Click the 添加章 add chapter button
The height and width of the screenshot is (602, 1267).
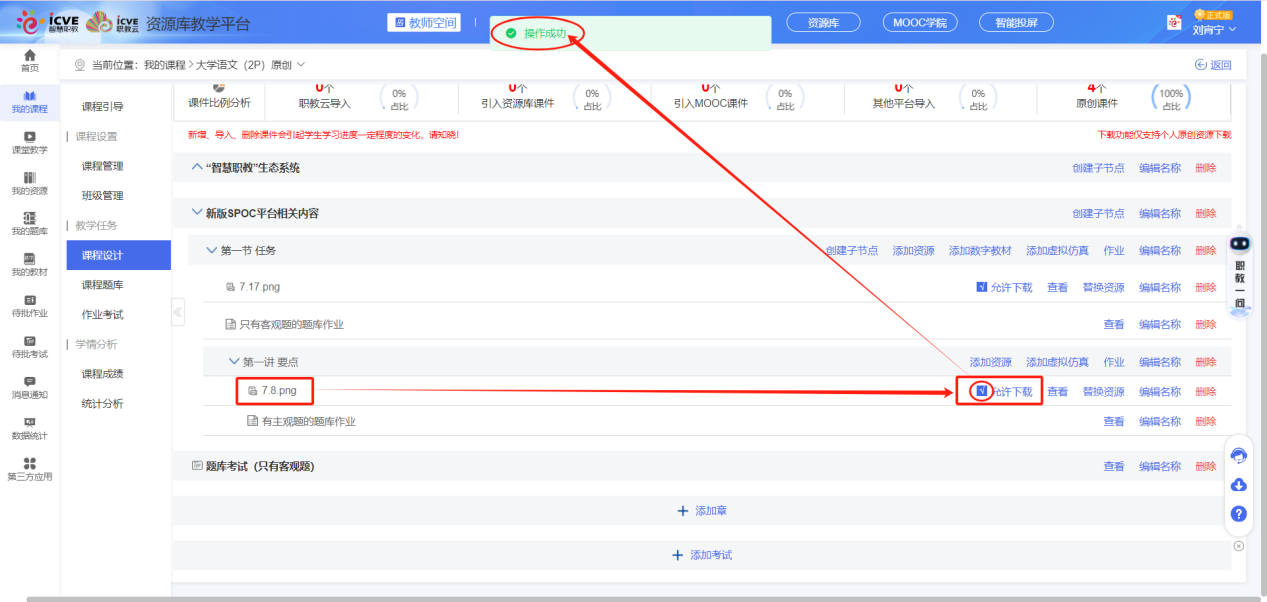(x=702, y=511)
